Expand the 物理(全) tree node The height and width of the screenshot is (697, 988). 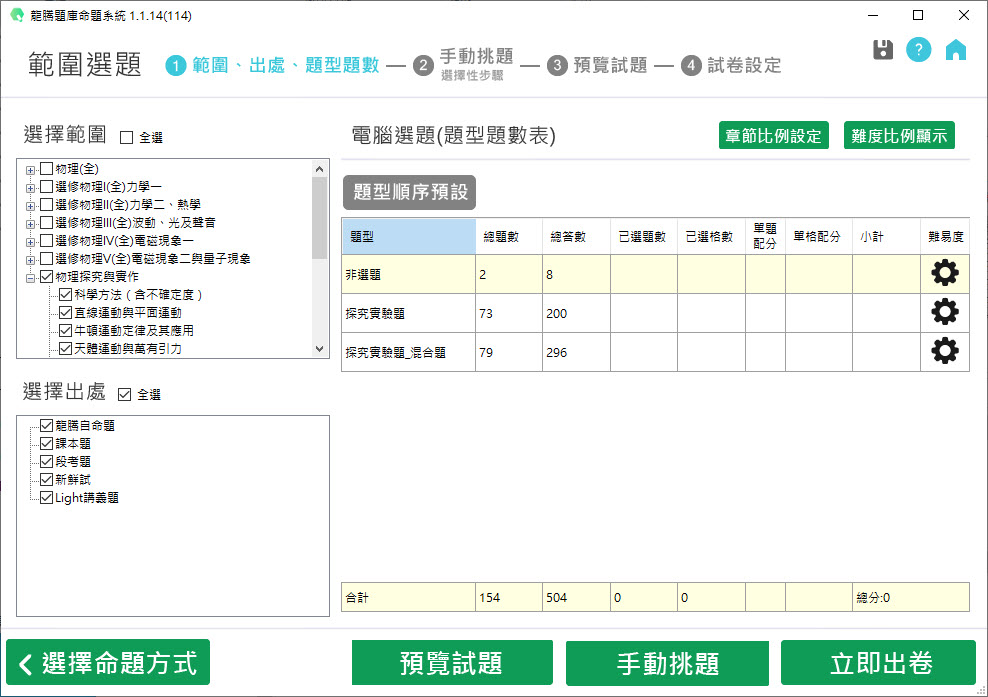(30, 169)
